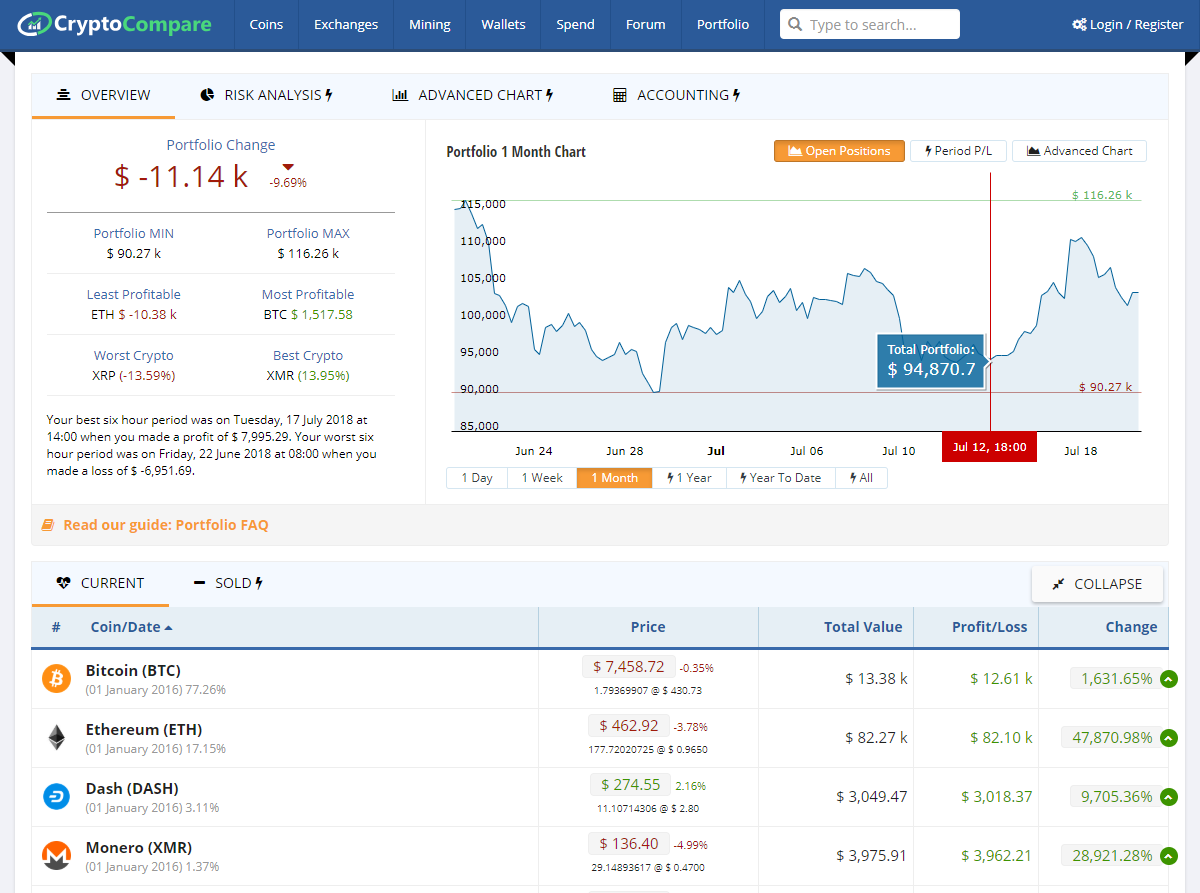The width and height of the screenshot is (1200, 893).
Task: Enable the 1 Week chart period
Action: (x=542, y=478)
